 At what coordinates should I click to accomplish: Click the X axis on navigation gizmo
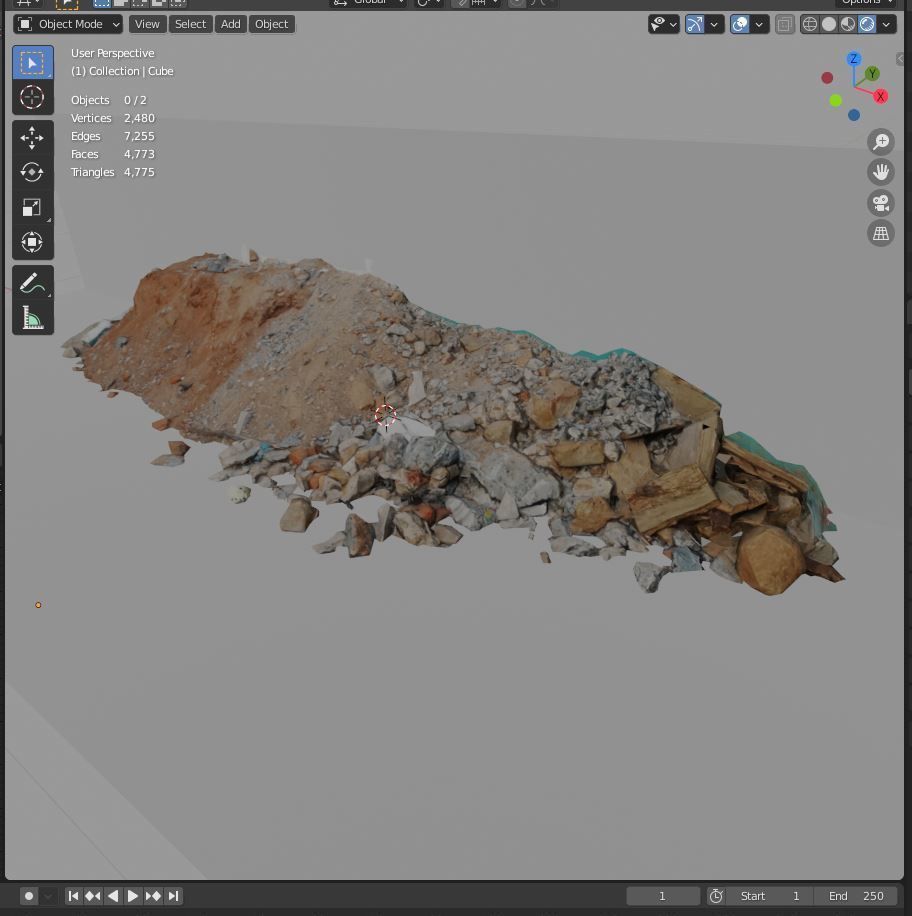[880, 96]
